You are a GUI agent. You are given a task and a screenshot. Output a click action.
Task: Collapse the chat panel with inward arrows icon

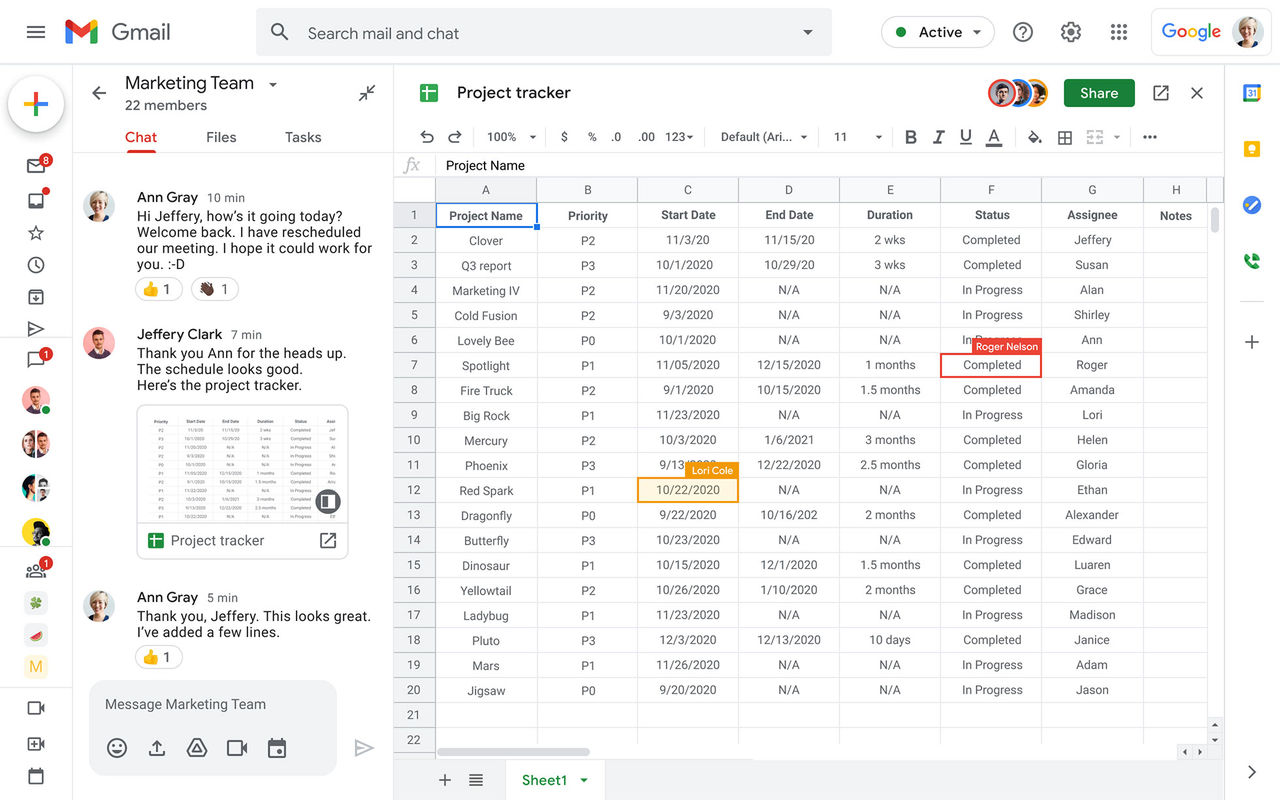tap(367, 93)
